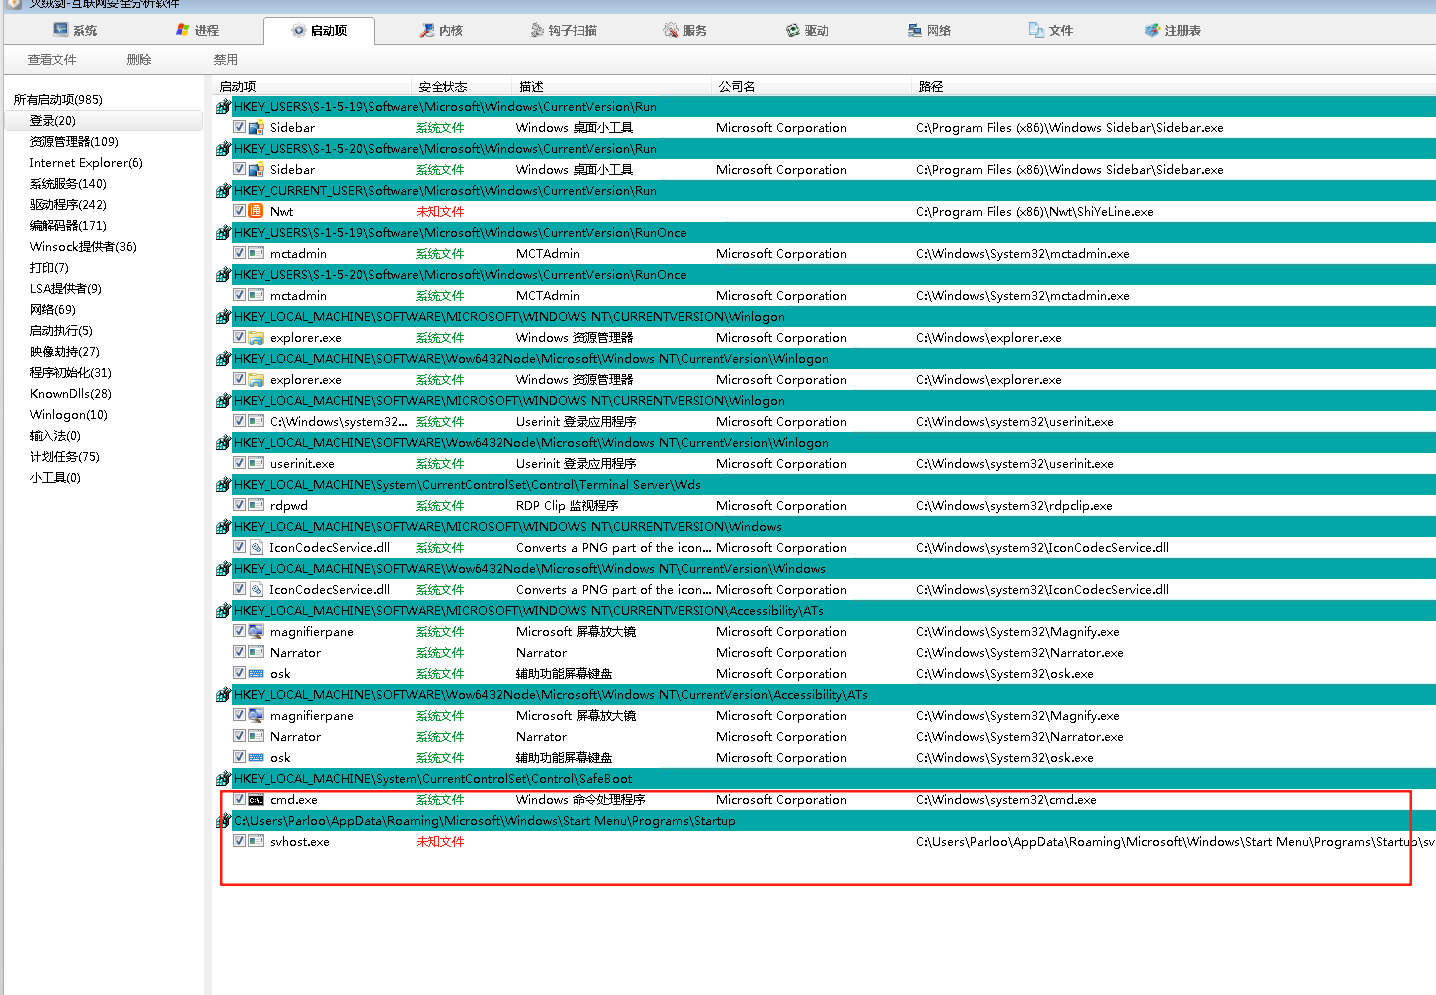Select HKEY_LOCAL_MACHINE SafeBoot key row
1436x995 pixels.
pyautogui.click(x=834, y=778)
